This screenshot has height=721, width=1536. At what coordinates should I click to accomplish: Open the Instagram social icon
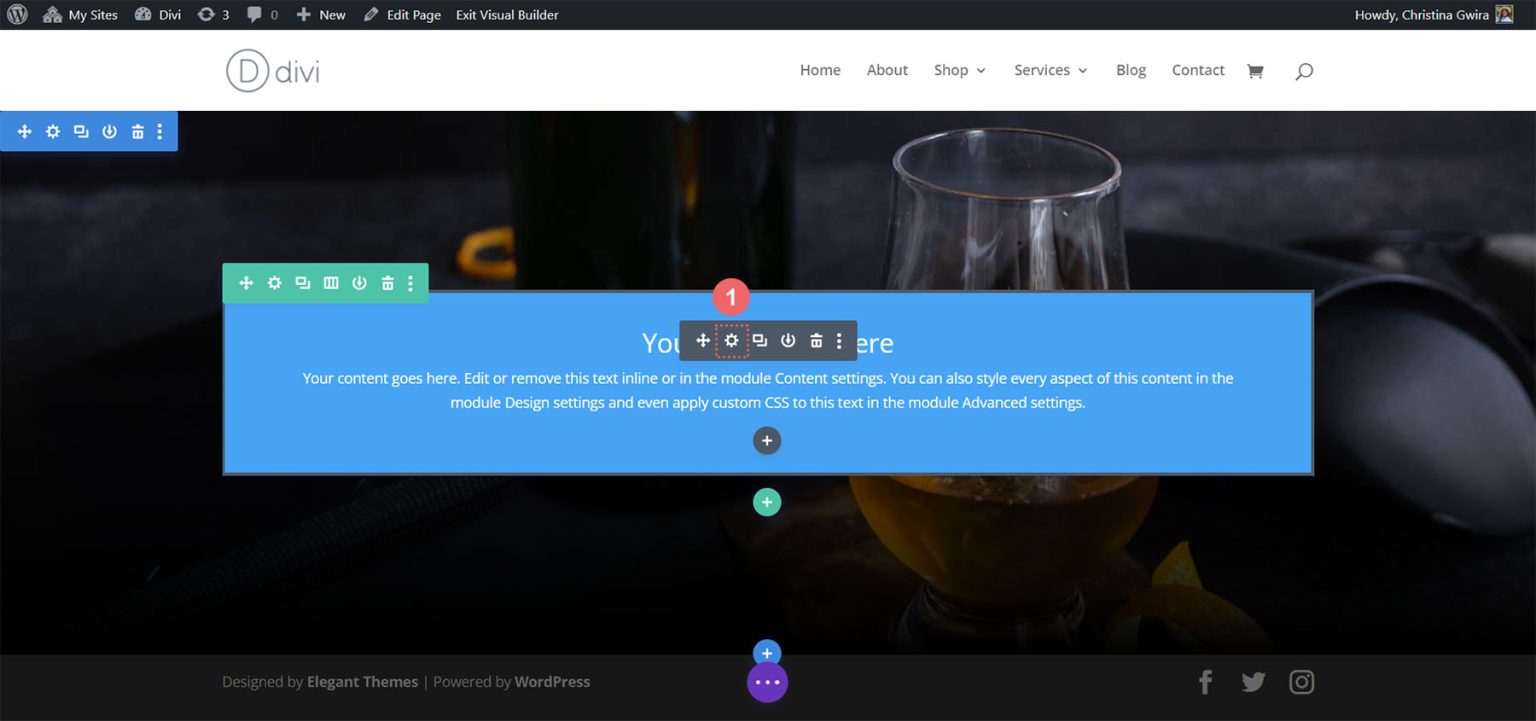[1301, 681]
